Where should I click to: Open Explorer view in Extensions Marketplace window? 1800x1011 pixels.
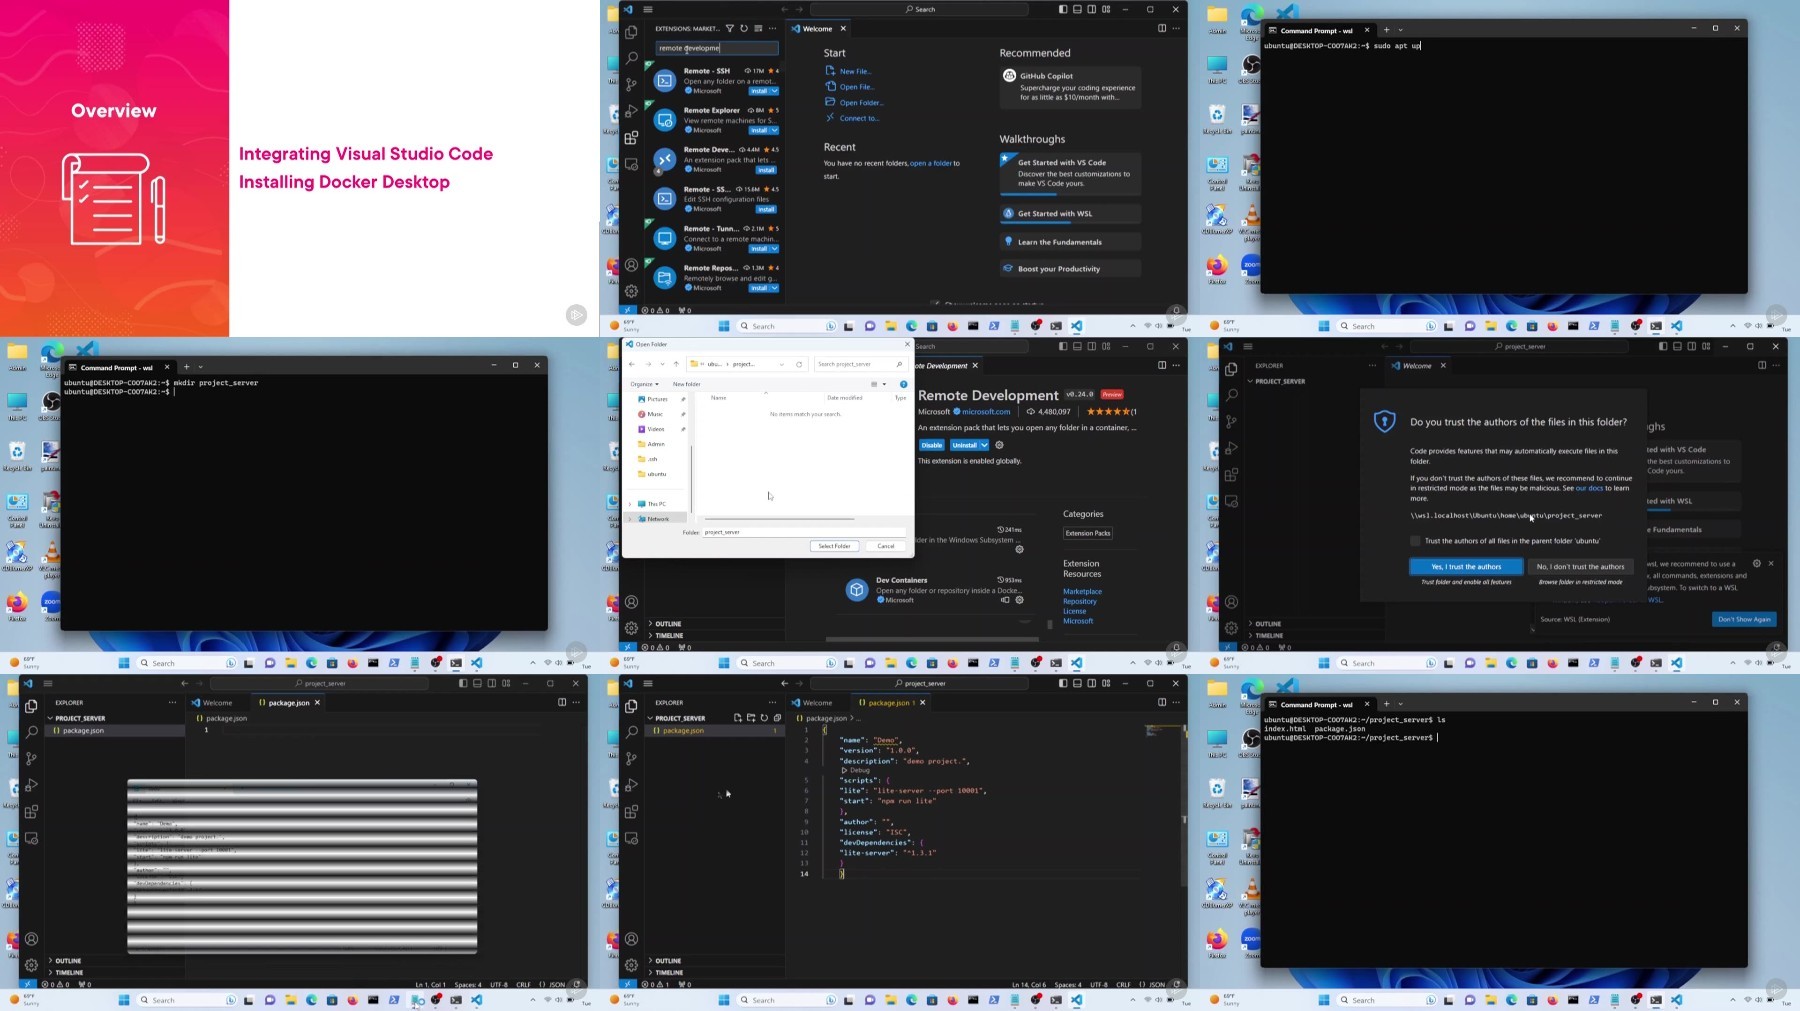point(631,32)
